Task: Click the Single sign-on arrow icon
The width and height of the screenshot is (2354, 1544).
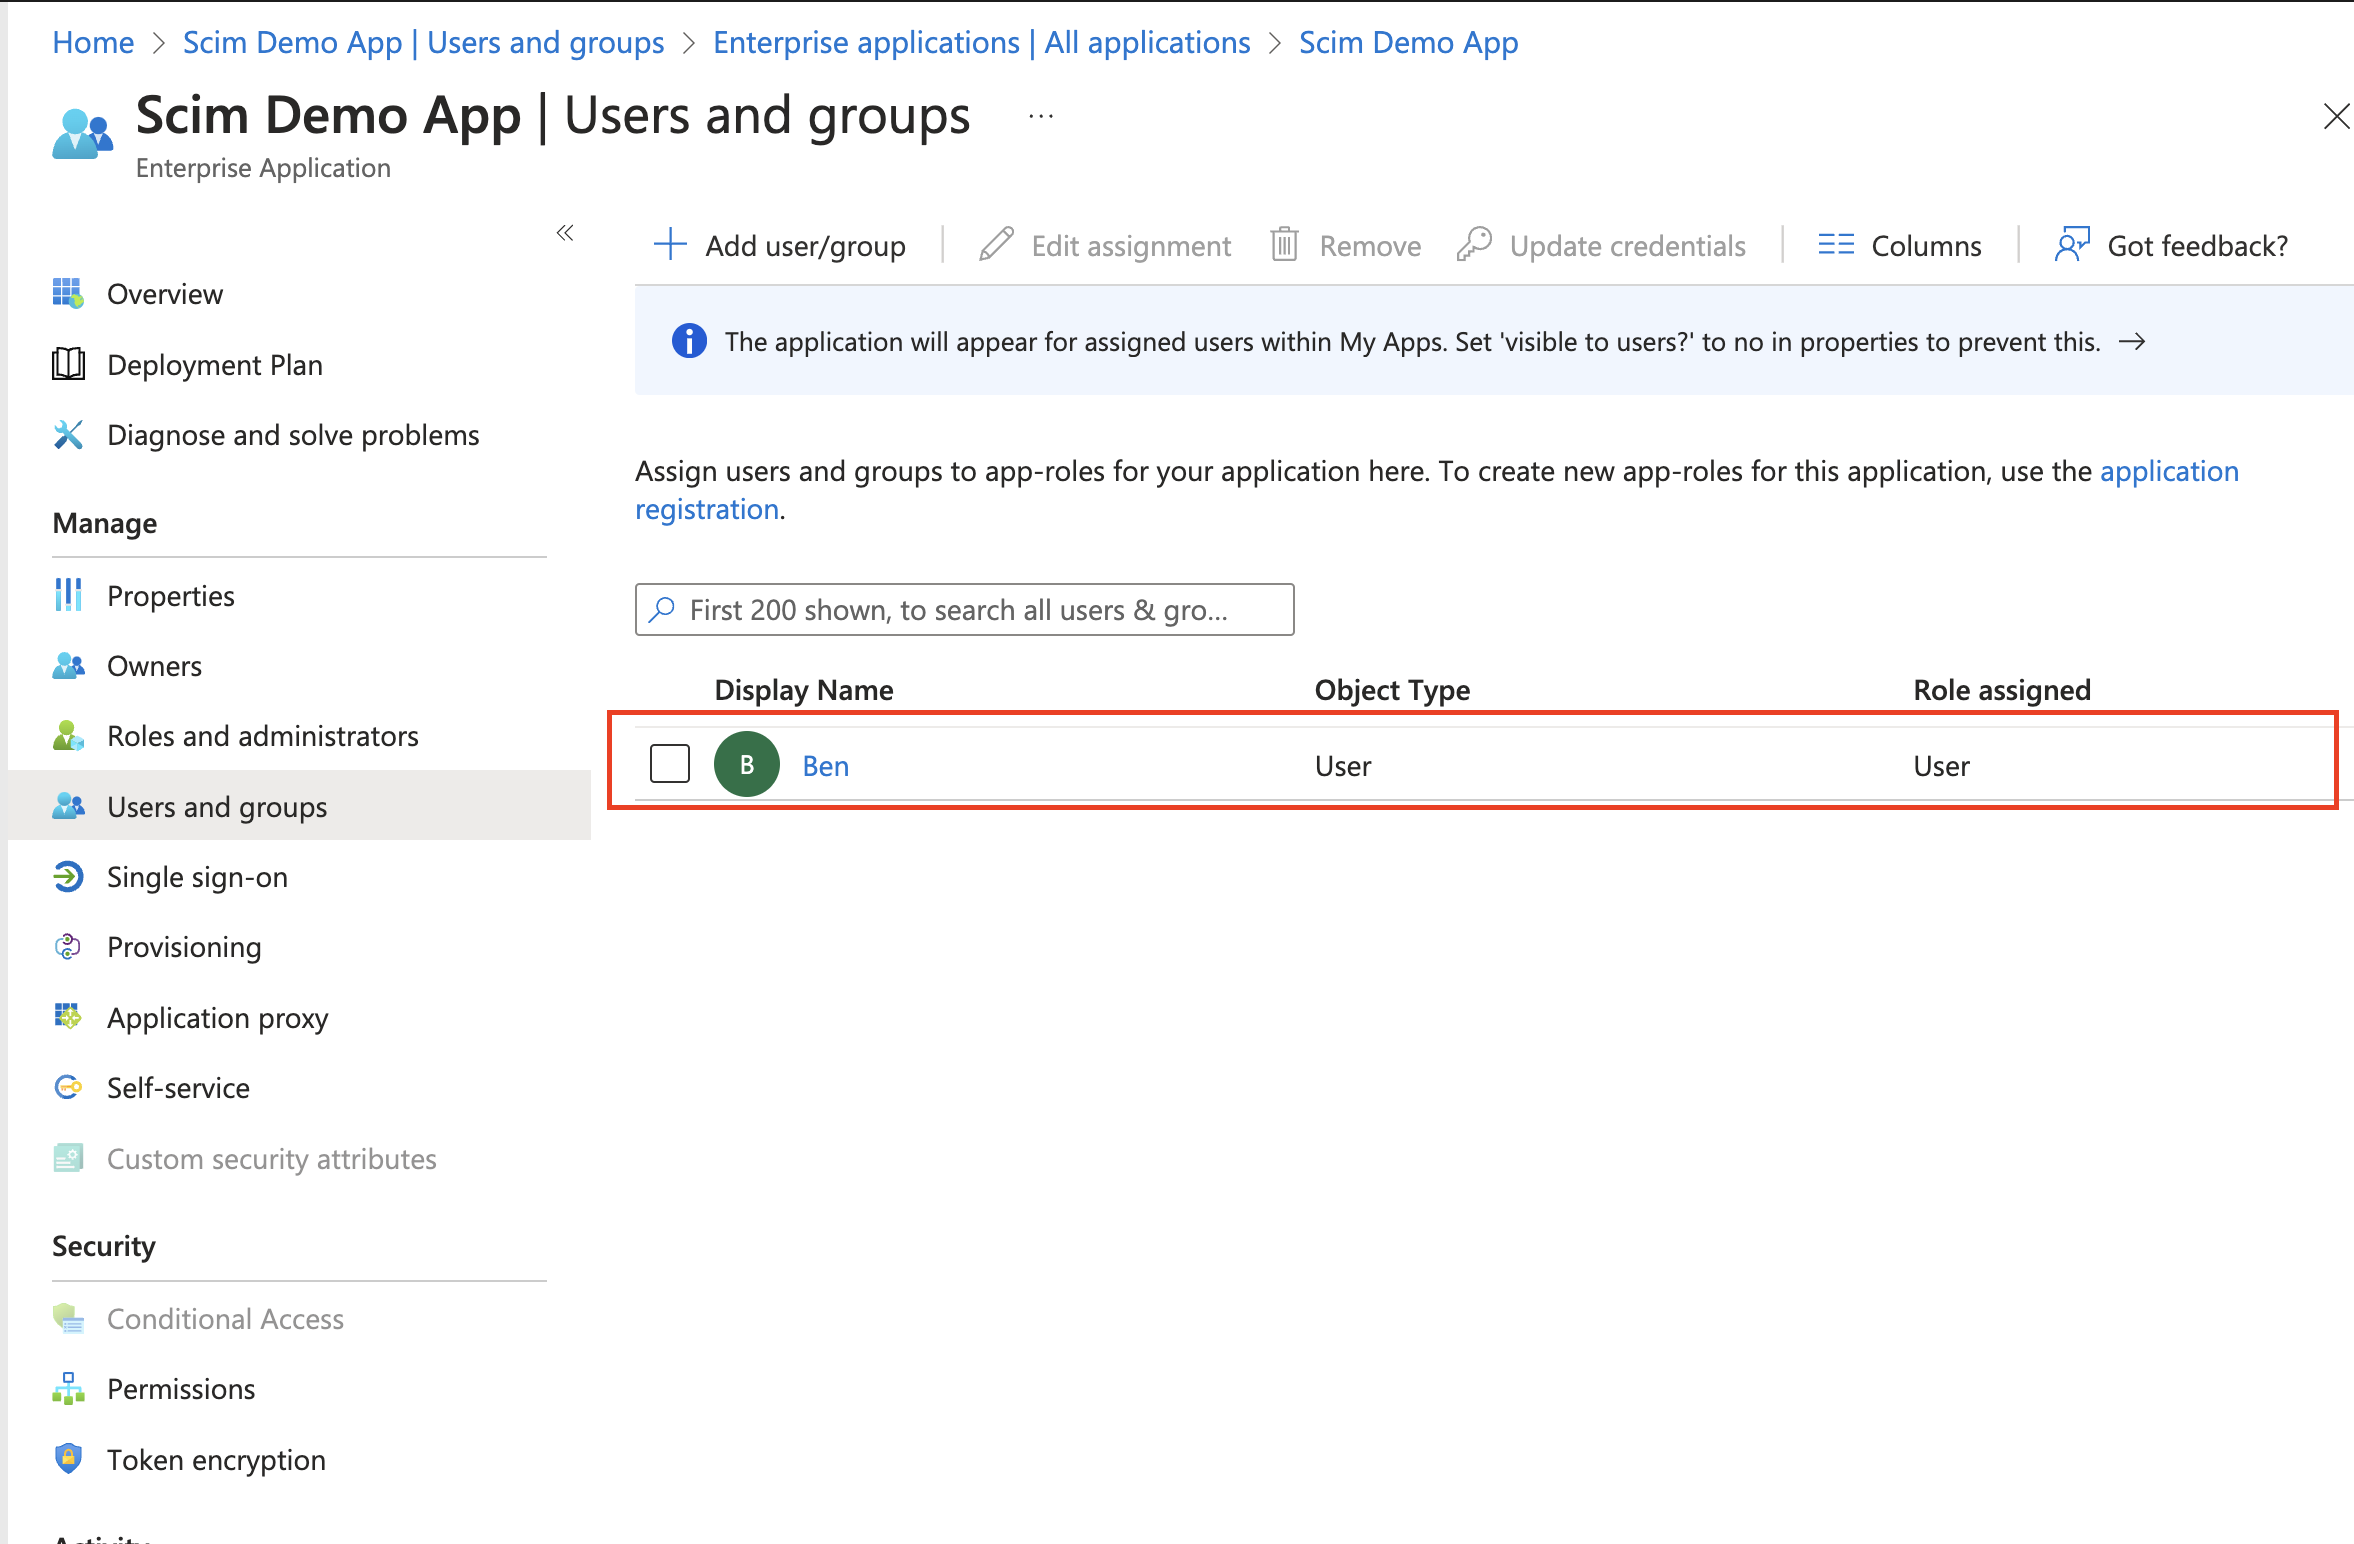Action: click(68, 876)
